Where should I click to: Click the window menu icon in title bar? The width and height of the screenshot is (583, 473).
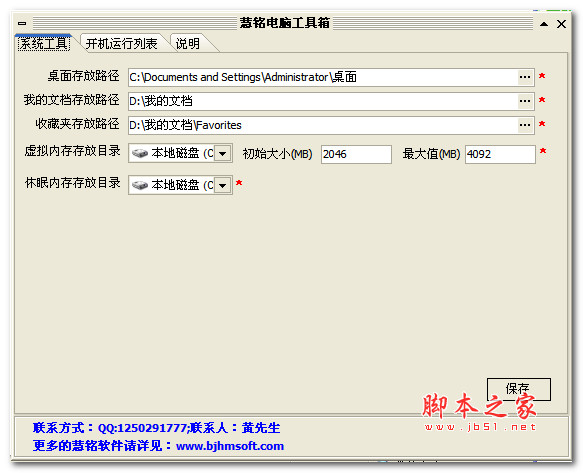22,23
